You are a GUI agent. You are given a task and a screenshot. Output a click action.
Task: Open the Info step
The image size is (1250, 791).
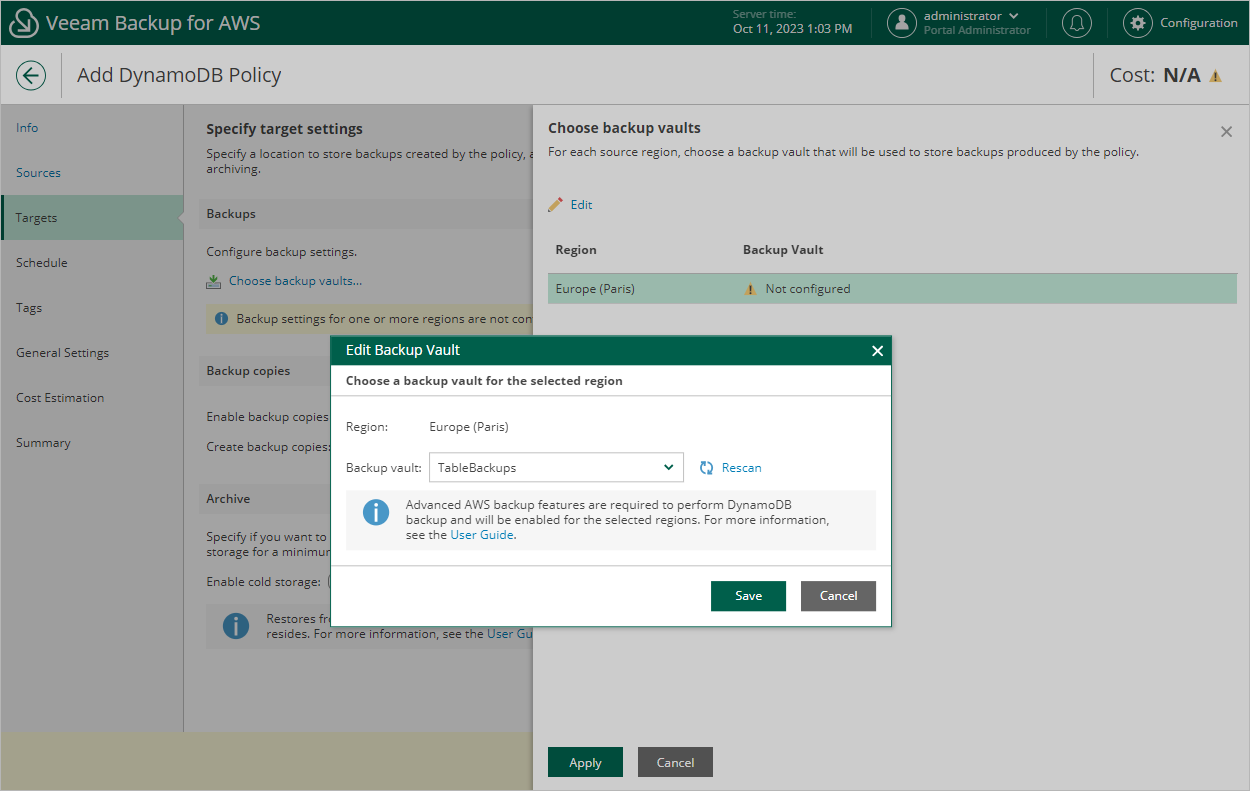tap(27, 127)
